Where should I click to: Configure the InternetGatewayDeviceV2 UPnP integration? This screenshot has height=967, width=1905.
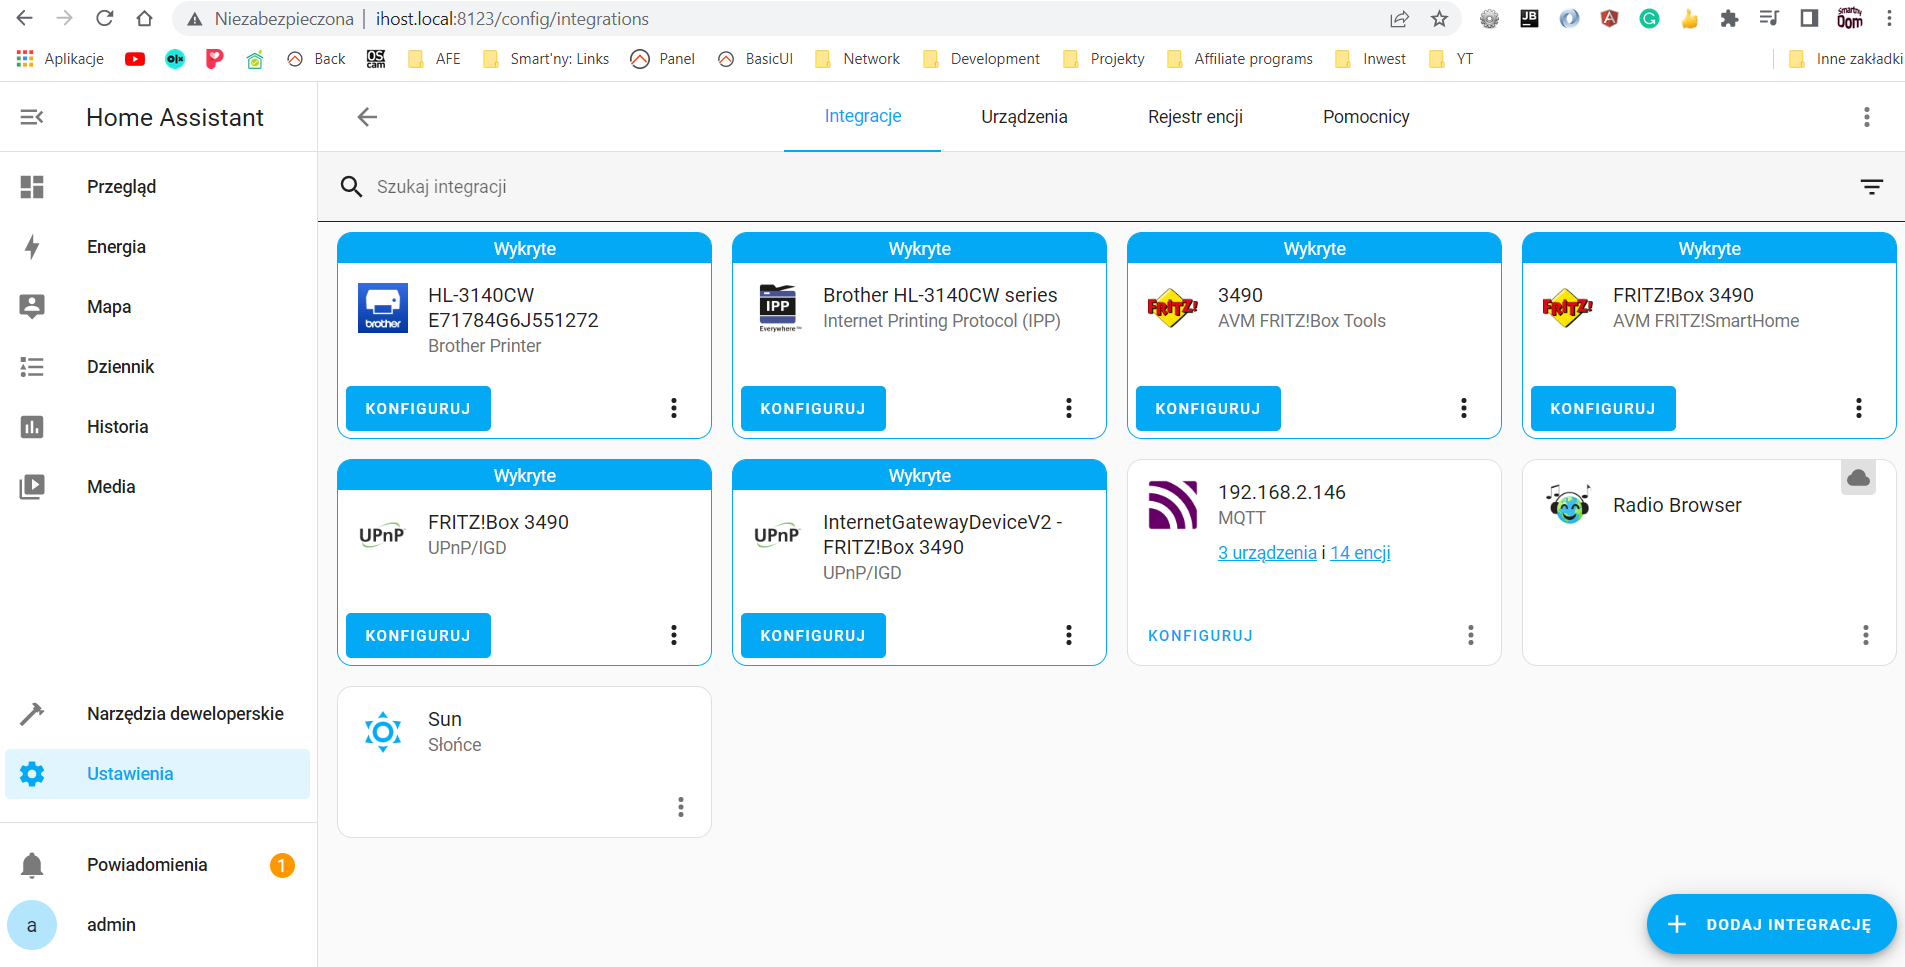click(x=813, y=635)
